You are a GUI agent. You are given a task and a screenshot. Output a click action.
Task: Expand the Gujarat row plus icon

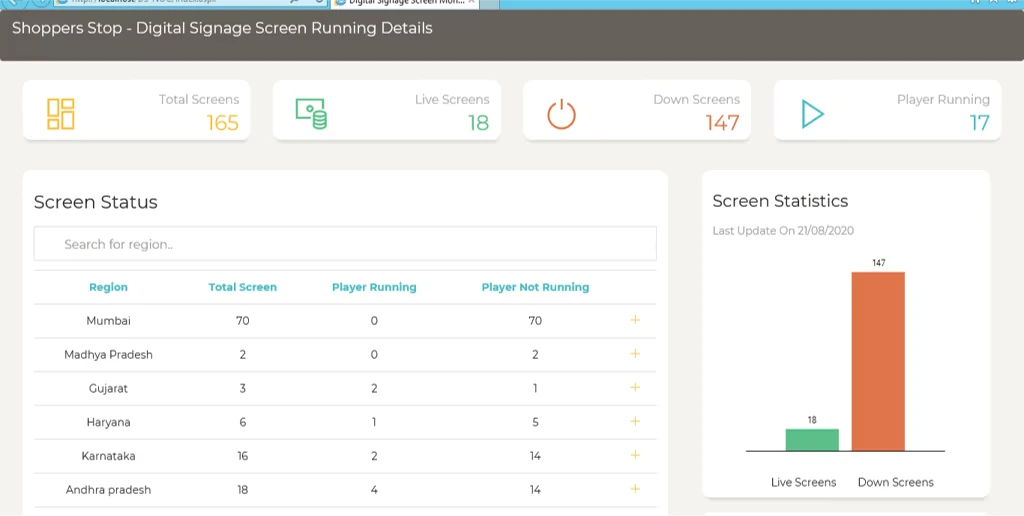click(x=635, y=388)
